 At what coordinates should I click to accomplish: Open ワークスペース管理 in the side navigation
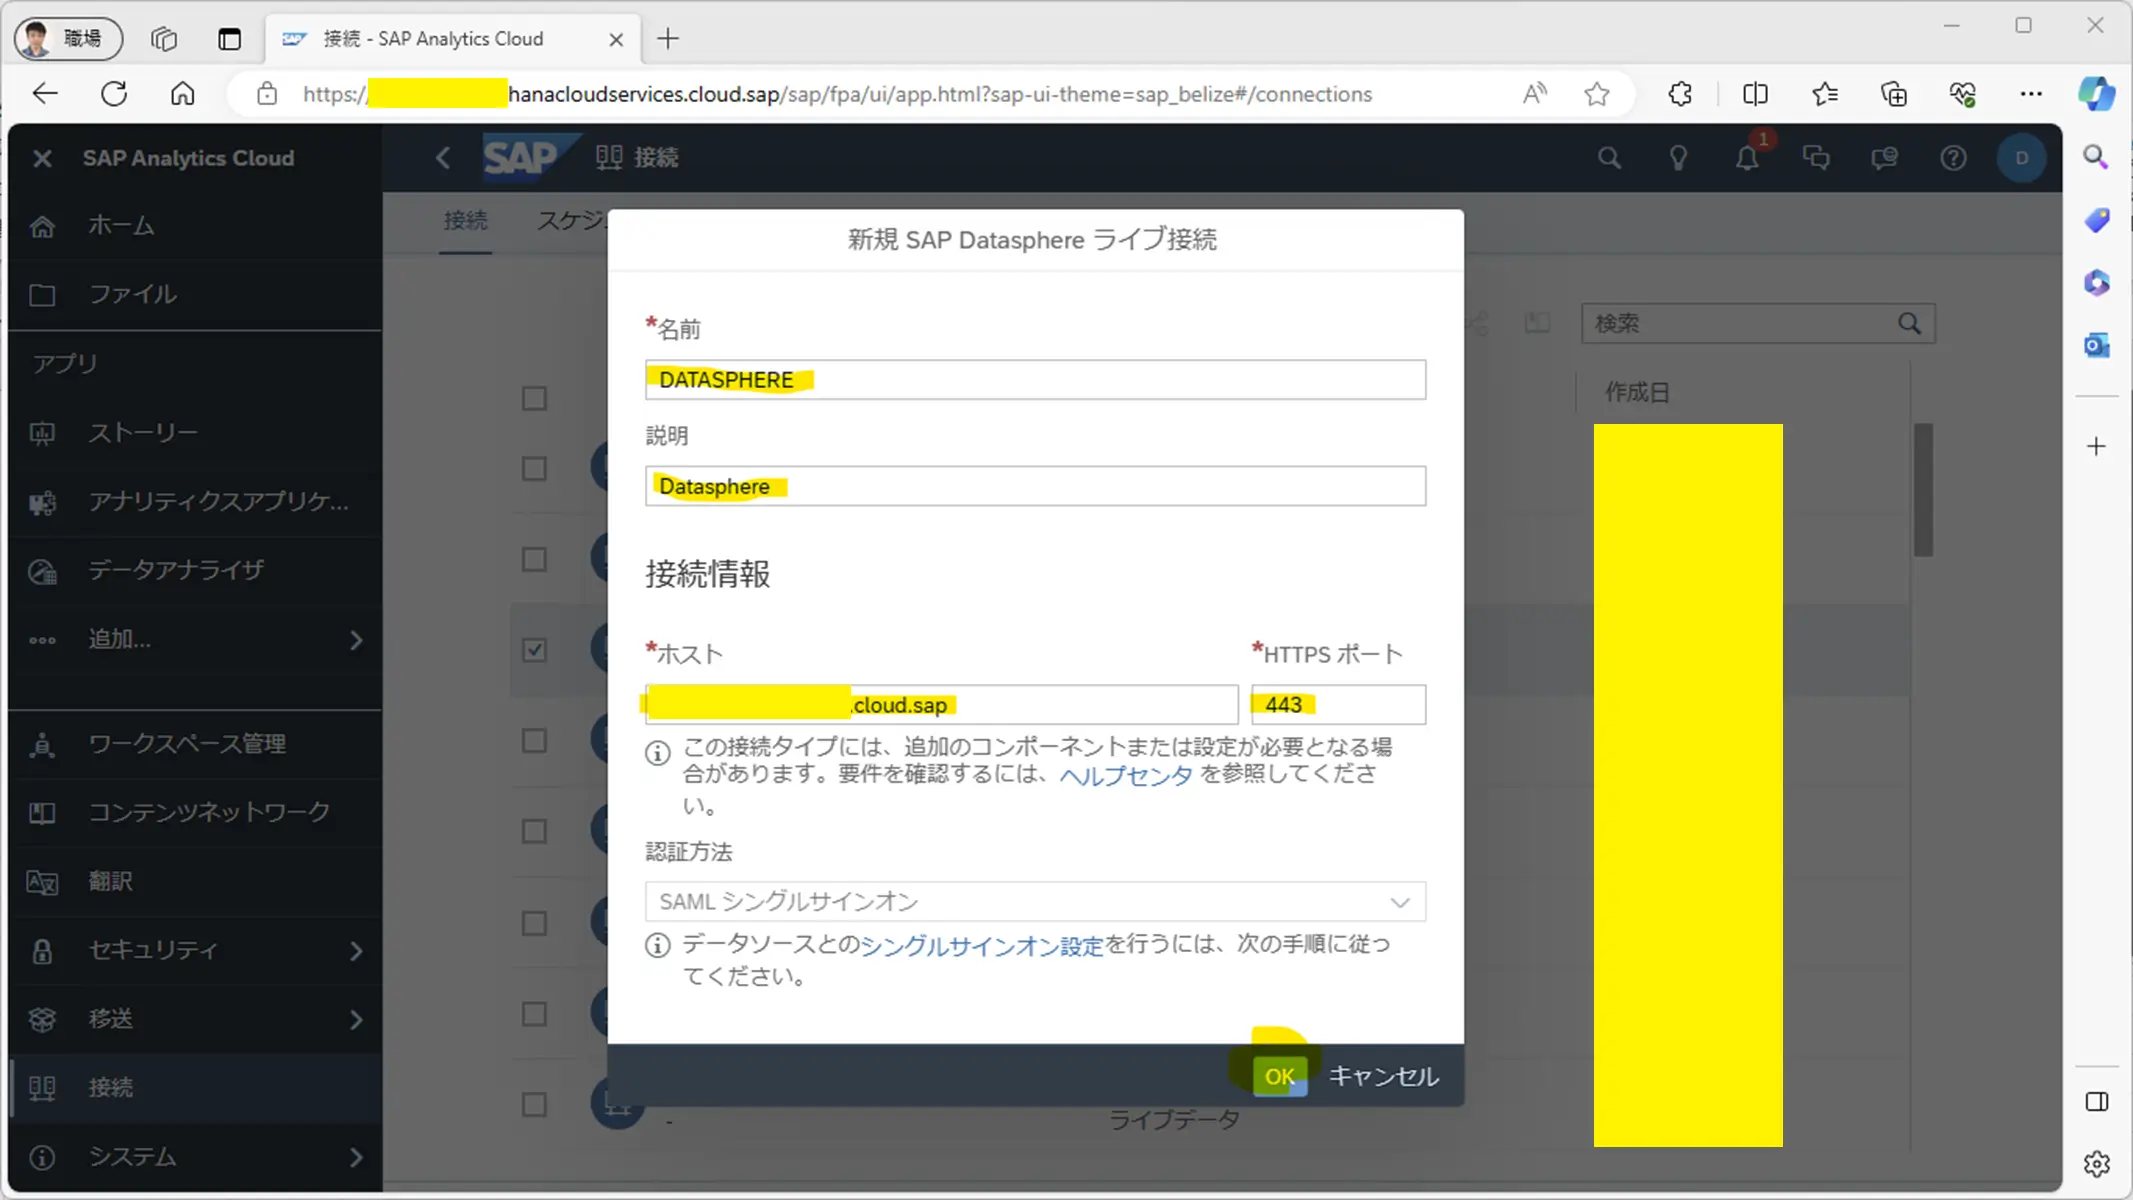tap(195, 744)
